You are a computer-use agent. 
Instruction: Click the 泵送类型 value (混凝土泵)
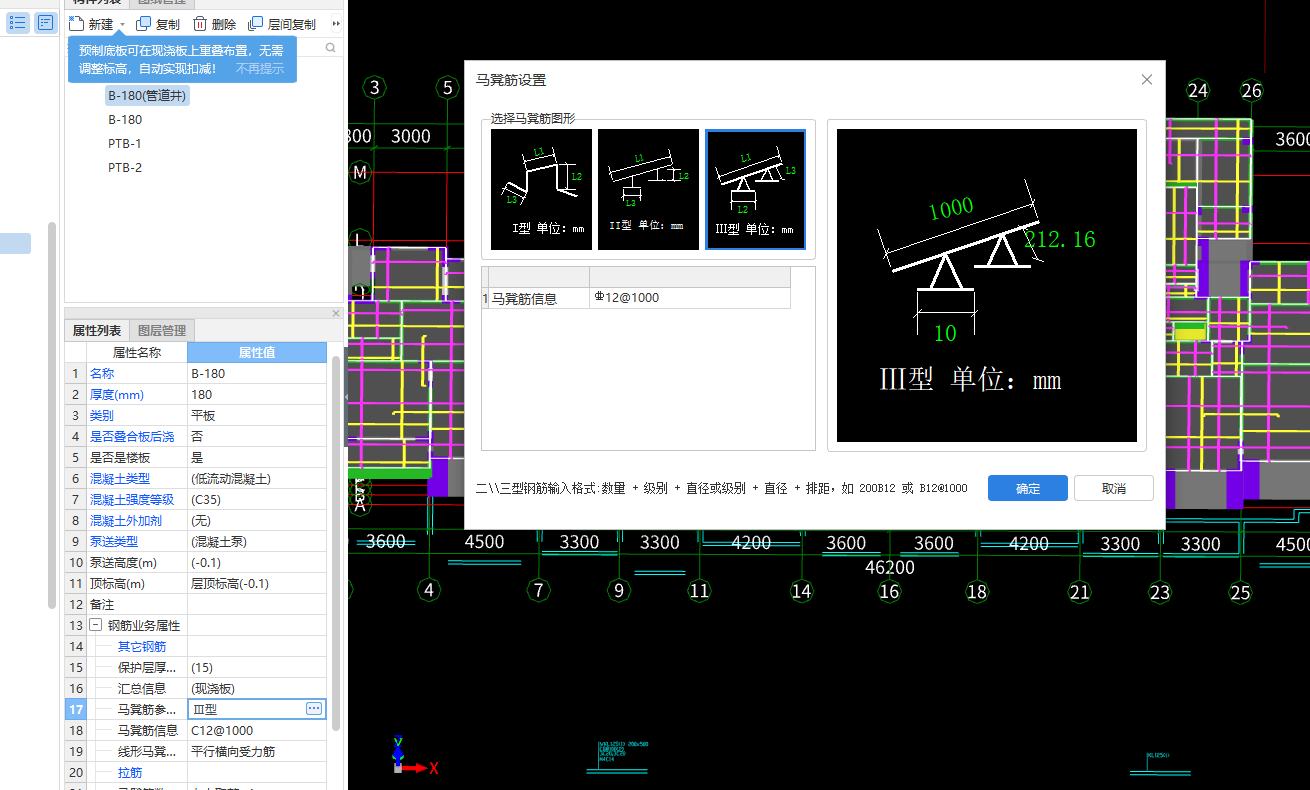tap(256, 541)
